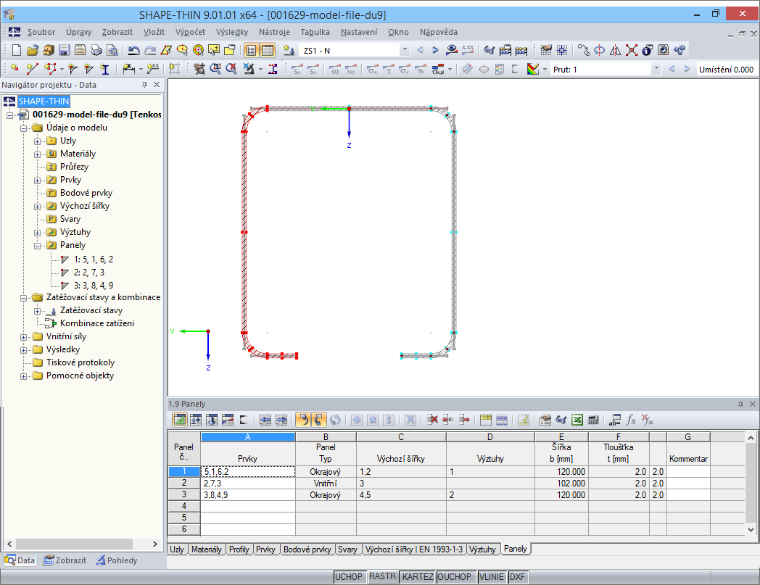Click the save-as cabinet icon

click(48, 50)
